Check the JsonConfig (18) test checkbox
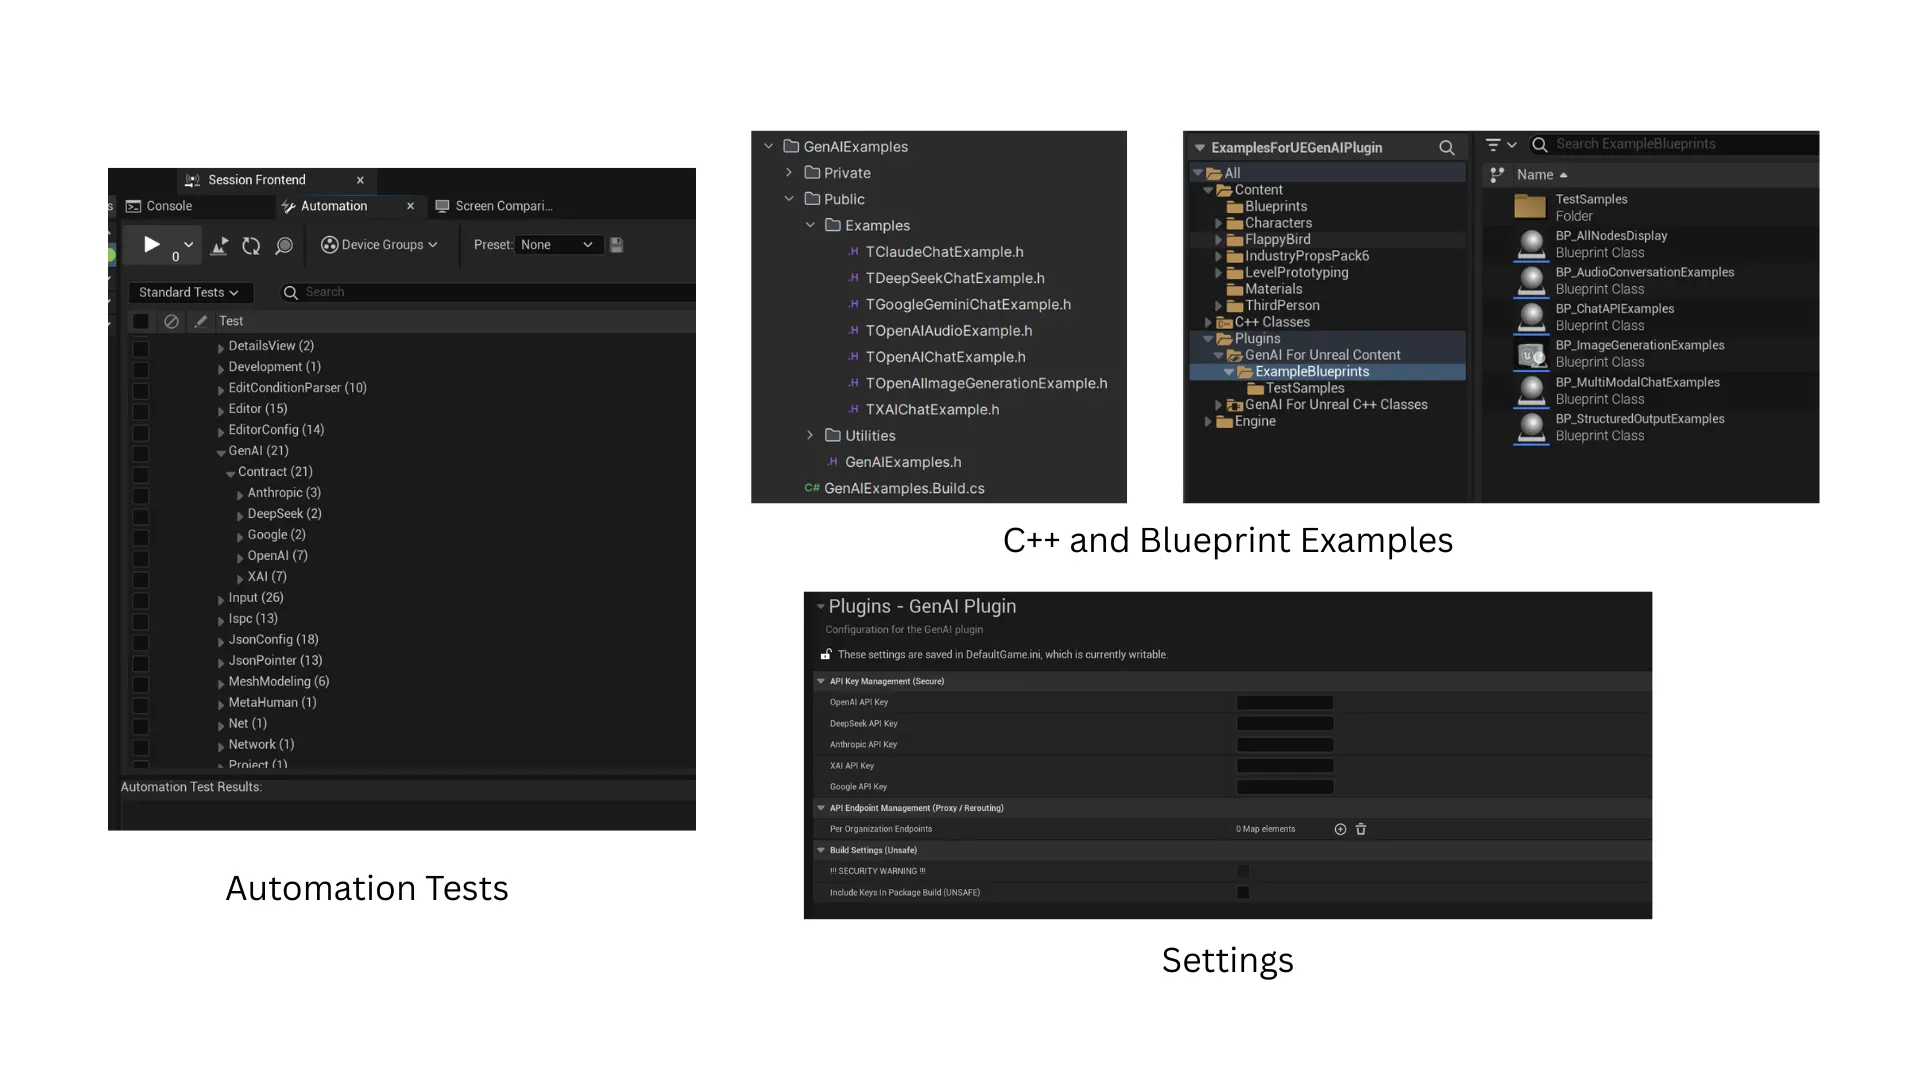The width and height of the screenshot is (1920, 1080). point(141,643)
